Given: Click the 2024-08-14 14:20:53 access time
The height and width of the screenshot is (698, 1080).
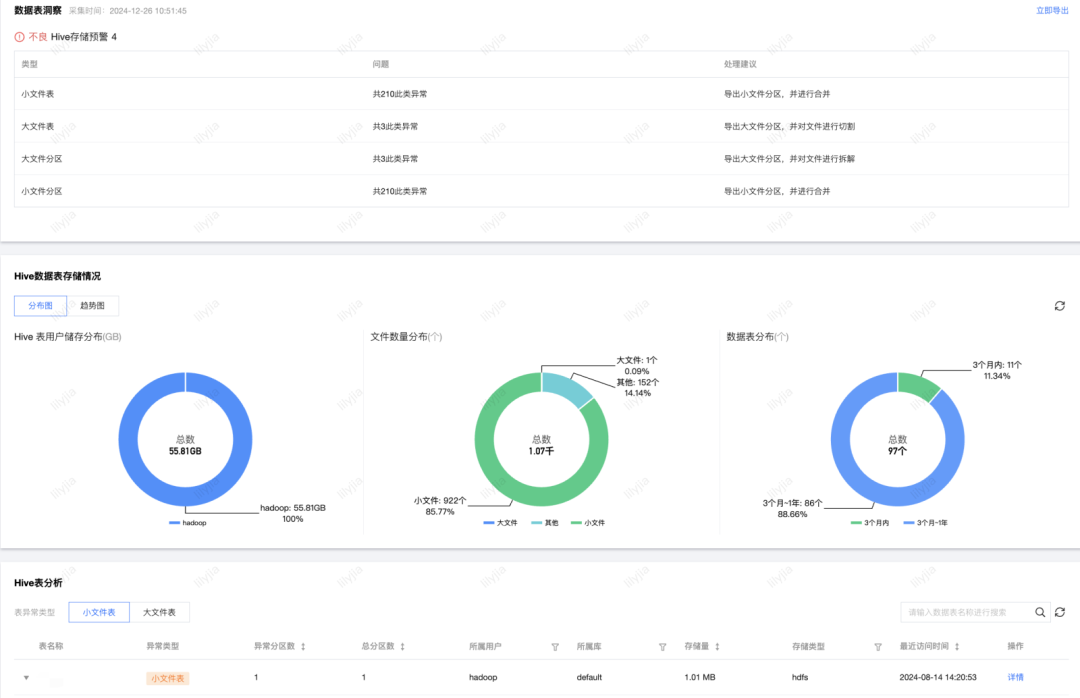Looking at the screenshot, I should pos(938,677).
